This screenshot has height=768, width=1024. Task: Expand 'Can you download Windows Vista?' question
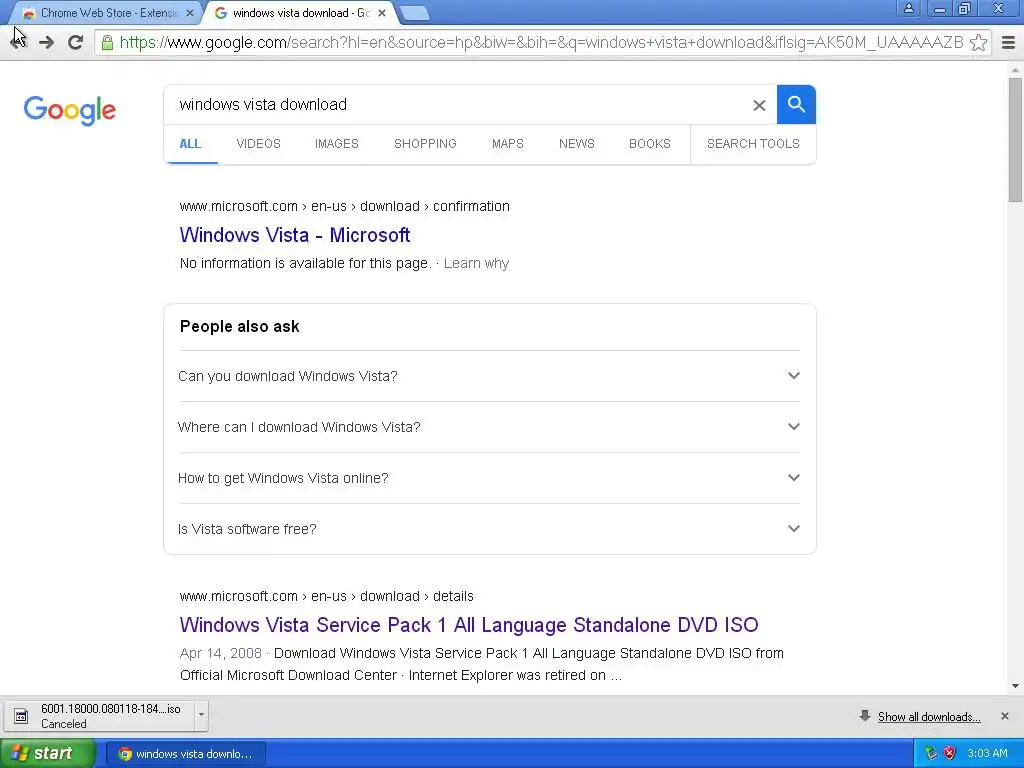pos(488,376)
